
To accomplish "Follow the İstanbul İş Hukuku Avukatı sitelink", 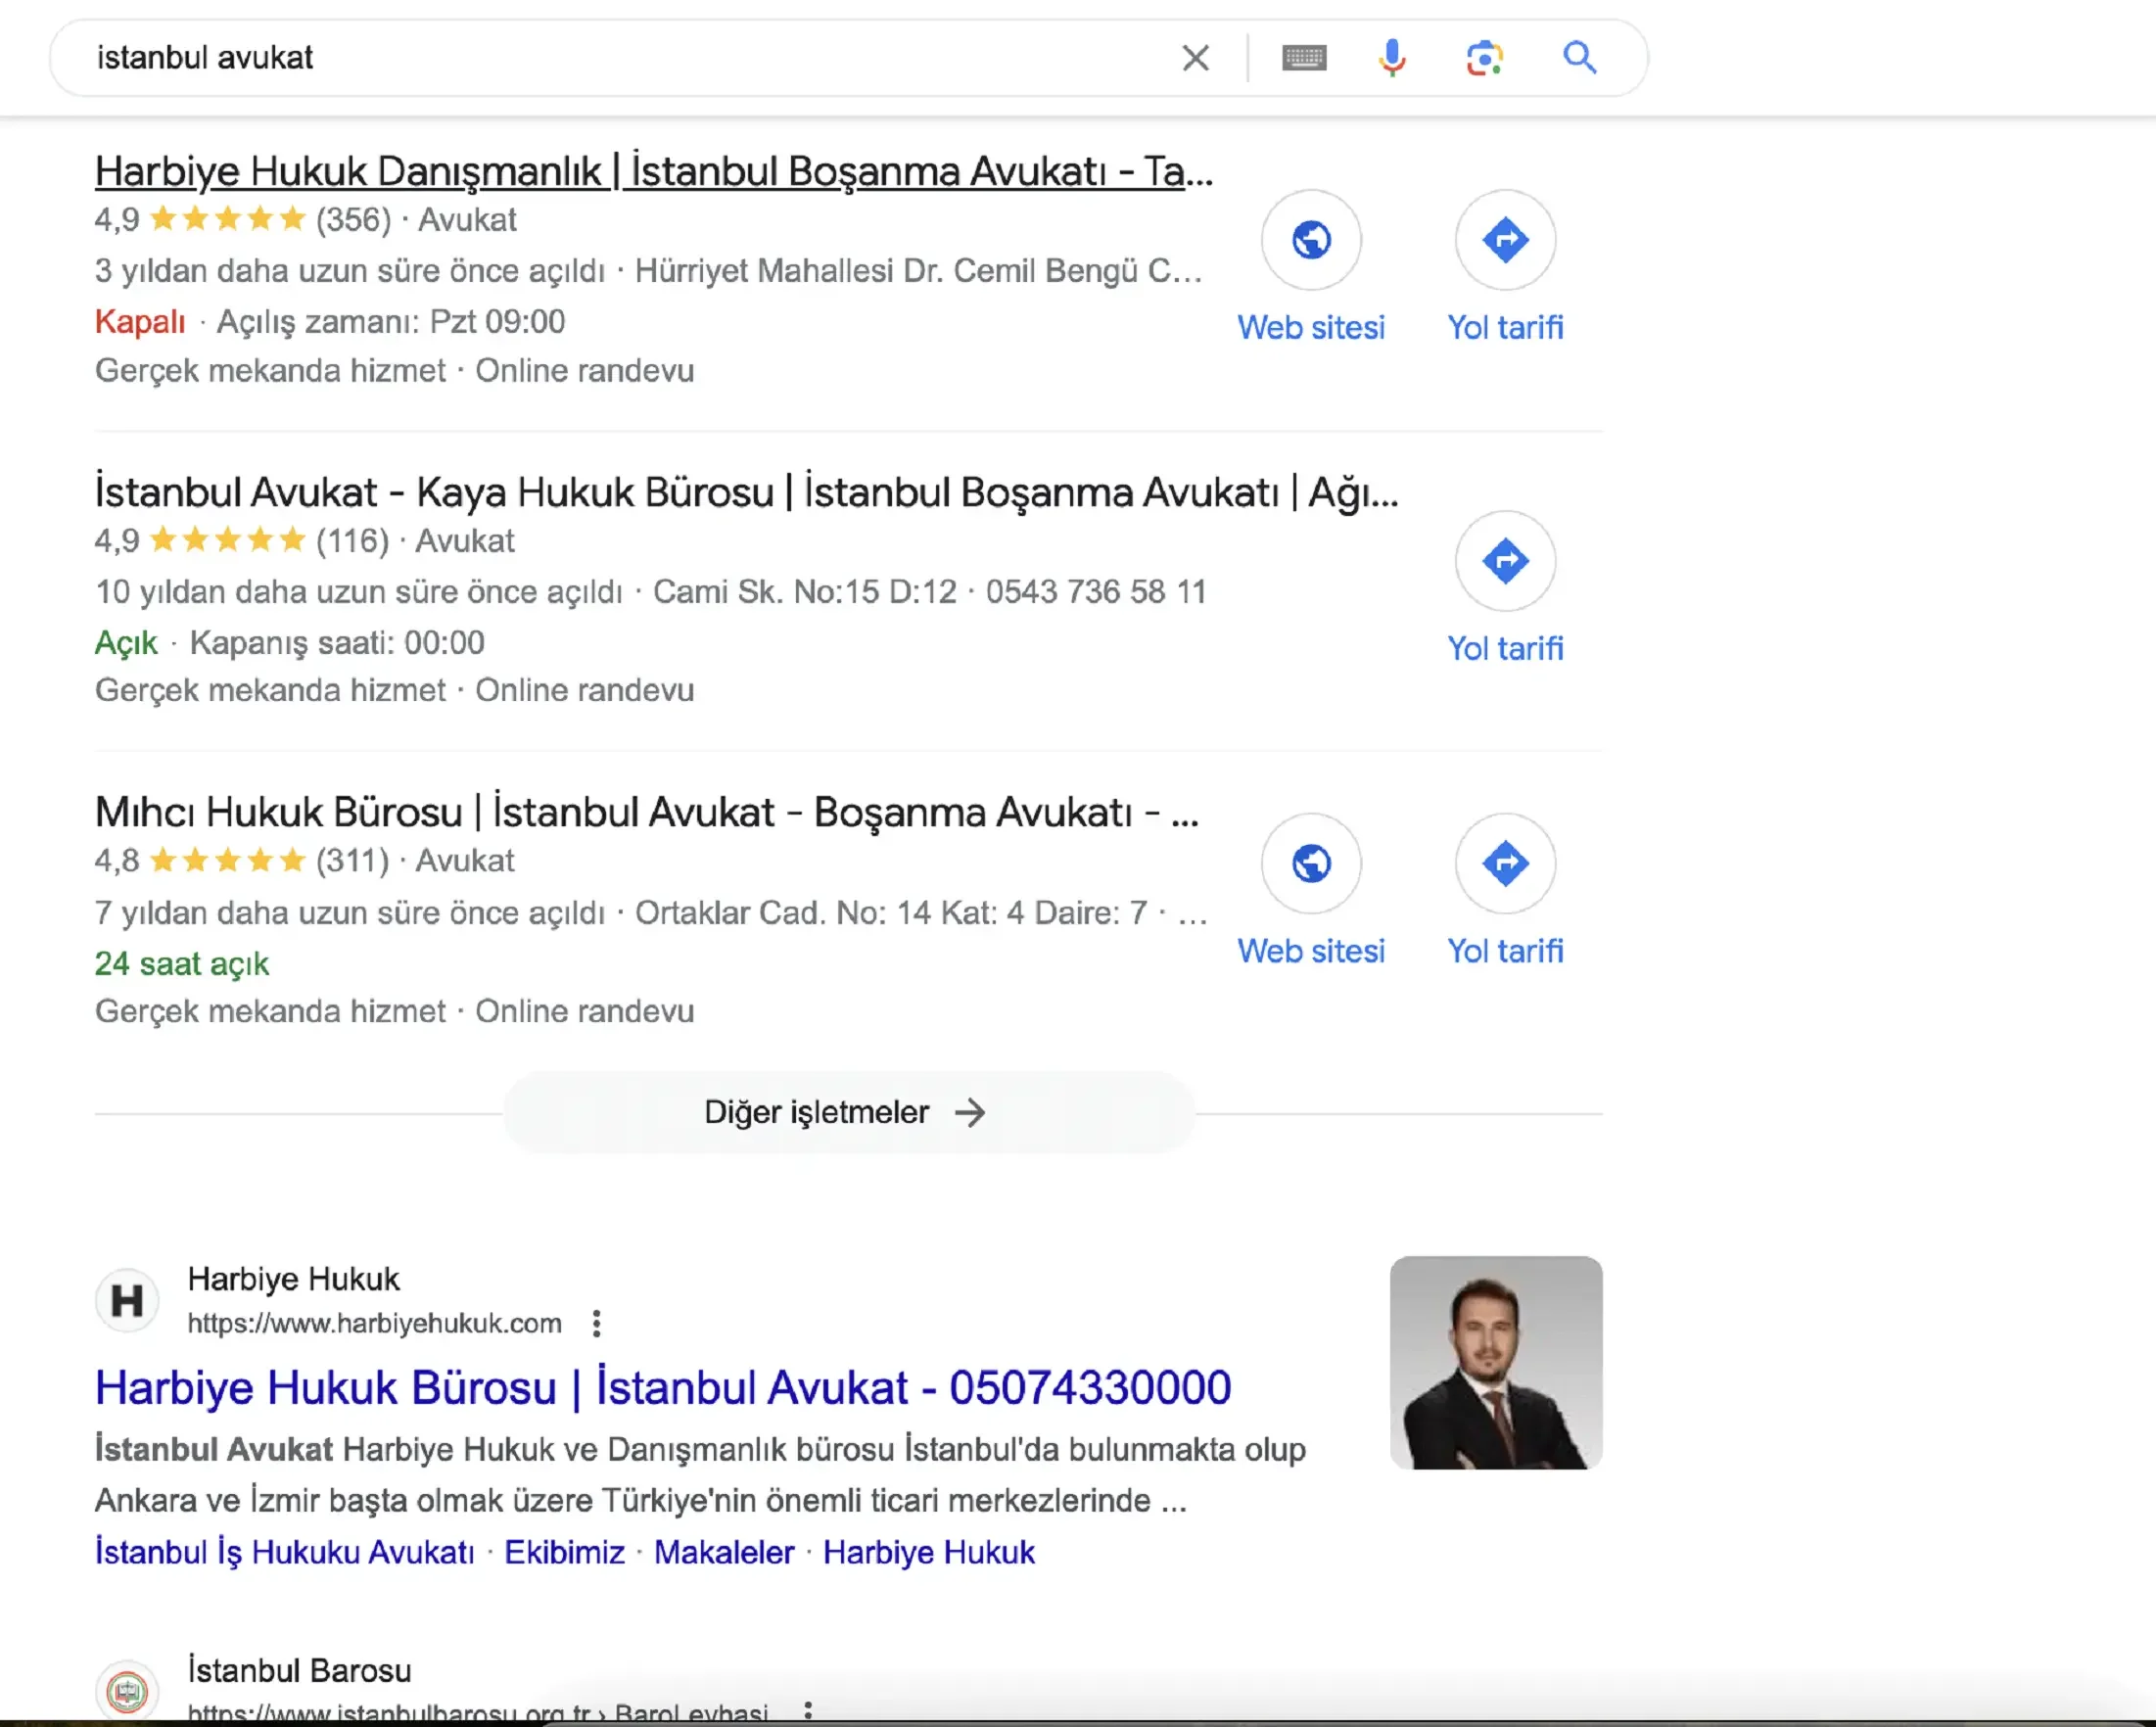I will click(x=284, y=1552).
